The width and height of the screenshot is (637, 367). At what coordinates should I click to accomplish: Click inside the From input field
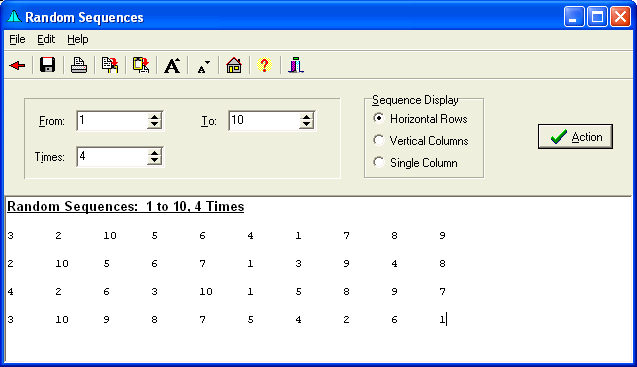pyautogui.click(x=112, y=121)
